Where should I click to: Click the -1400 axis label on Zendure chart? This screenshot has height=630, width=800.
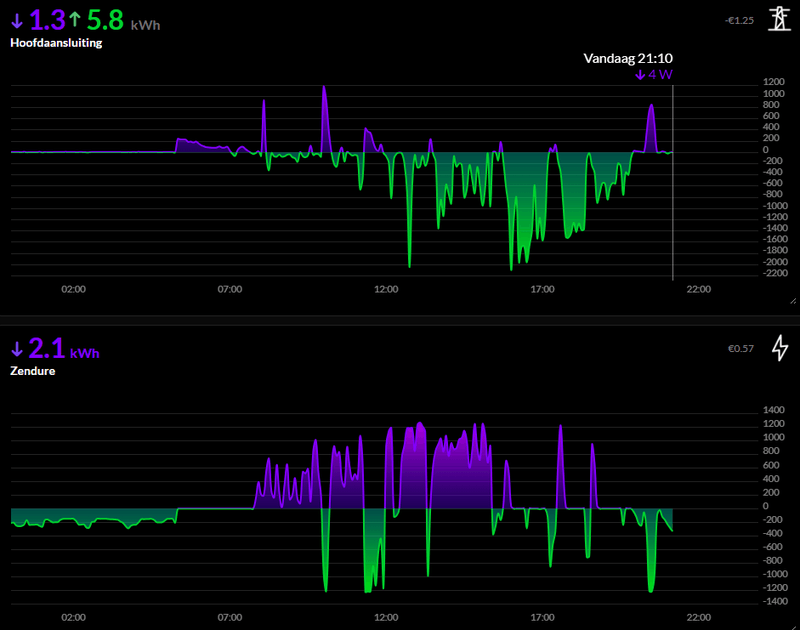(x=776, y=601)
